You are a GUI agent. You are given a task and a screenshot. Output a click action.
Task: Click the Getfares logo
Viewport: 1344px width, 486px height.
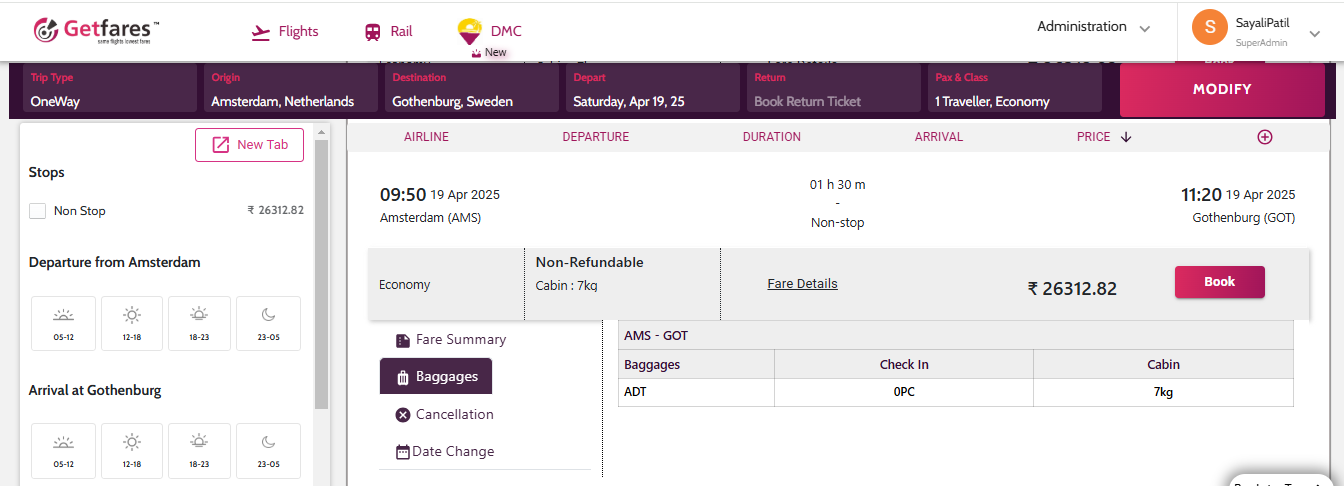tap(96, 30)
